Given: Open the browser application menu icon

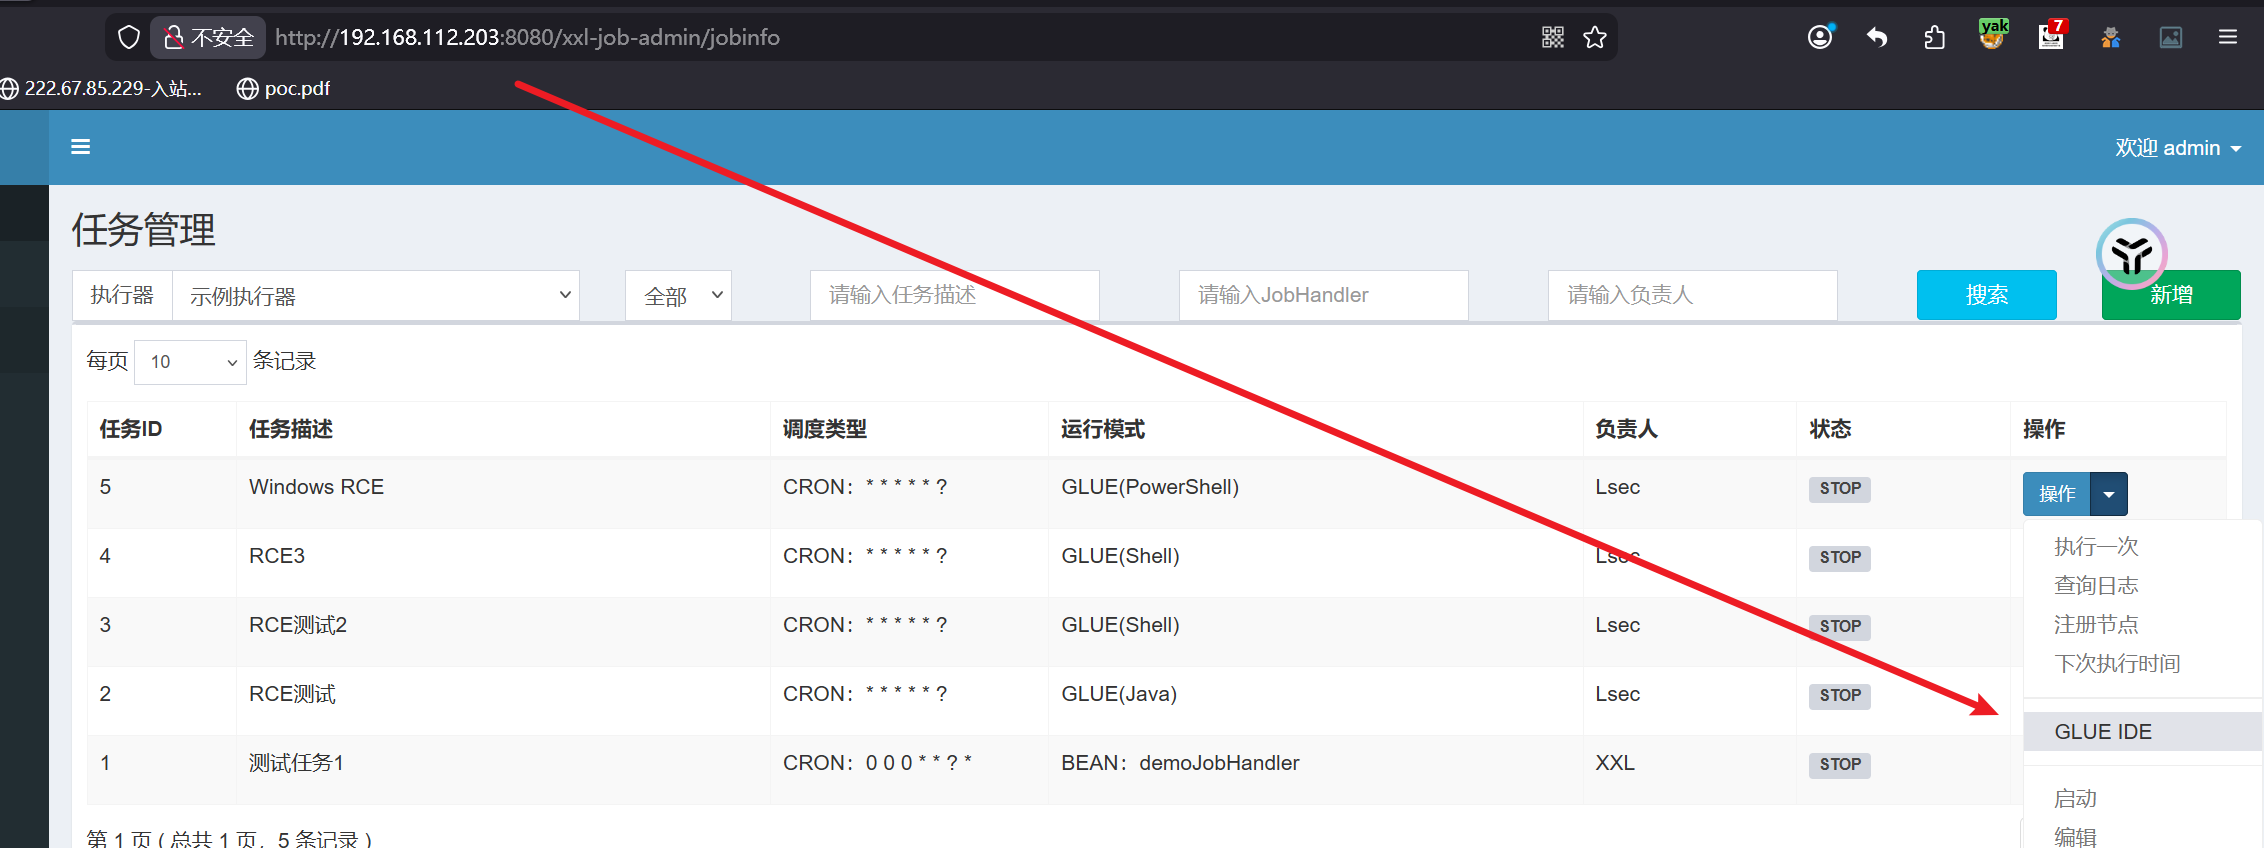Looking at the screenshot, I should 2227,38.
